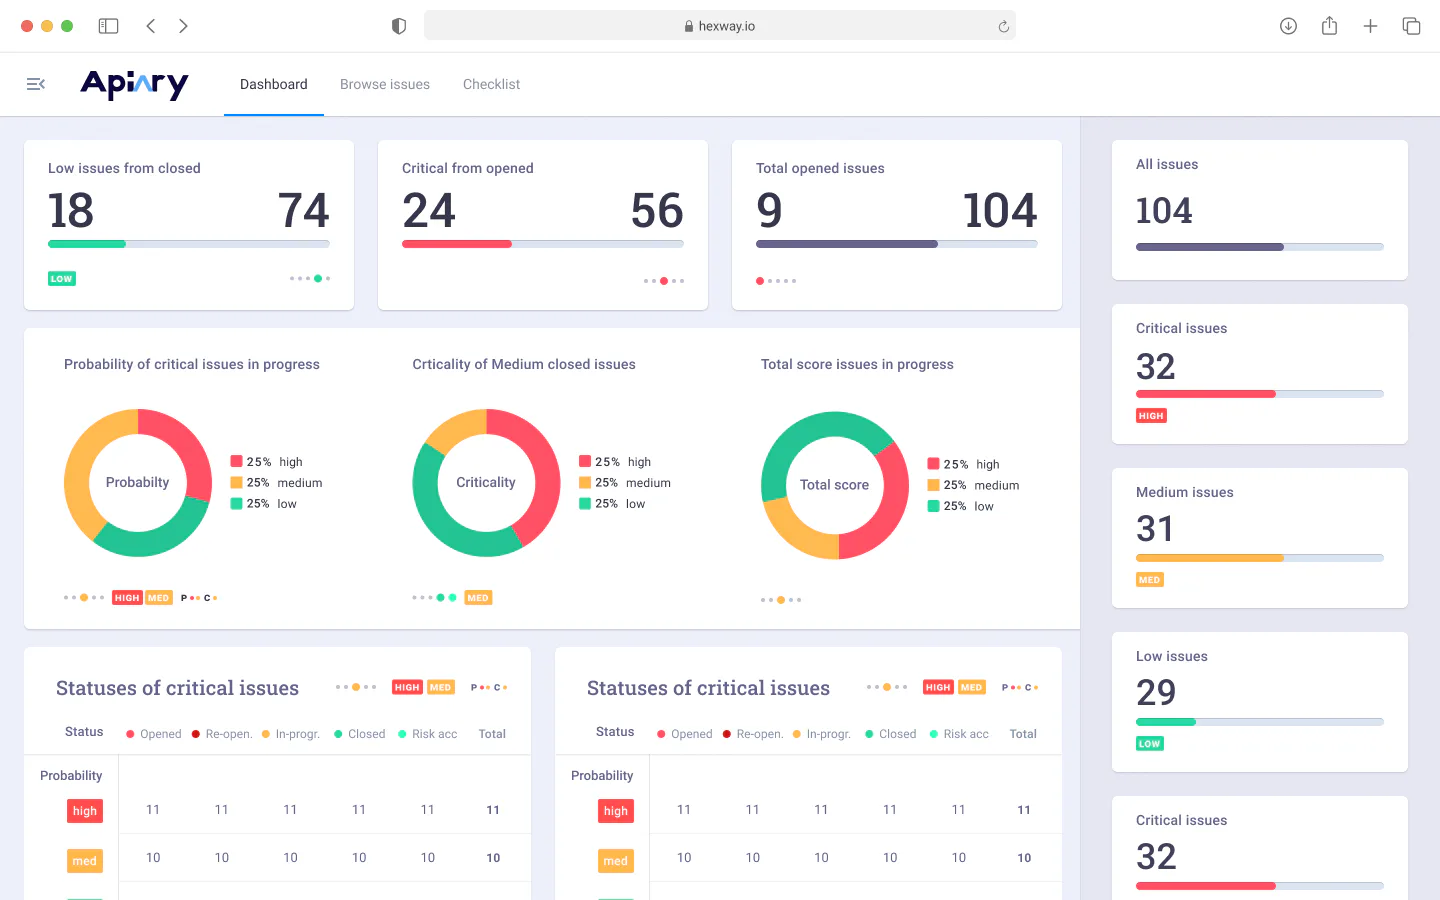This screenshot has height=900, width=1440.
Task: Show Safari downloads
Action: [x=1288, y=26]
